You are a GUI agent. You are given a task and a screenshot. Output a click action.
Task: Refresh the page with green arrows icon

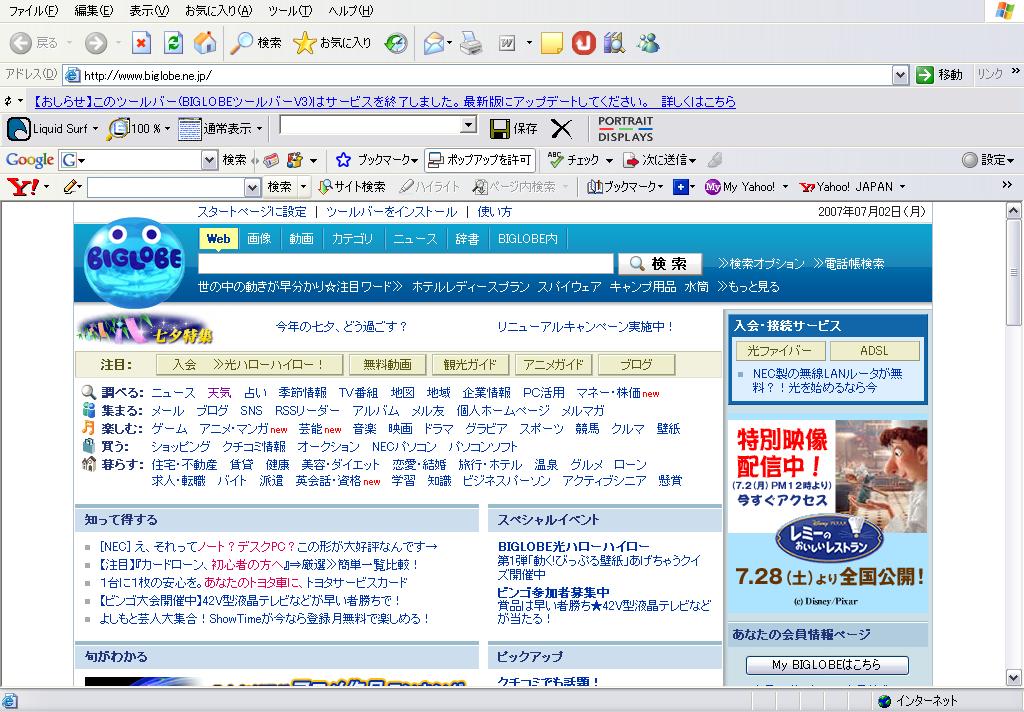[x=173, y=43]
